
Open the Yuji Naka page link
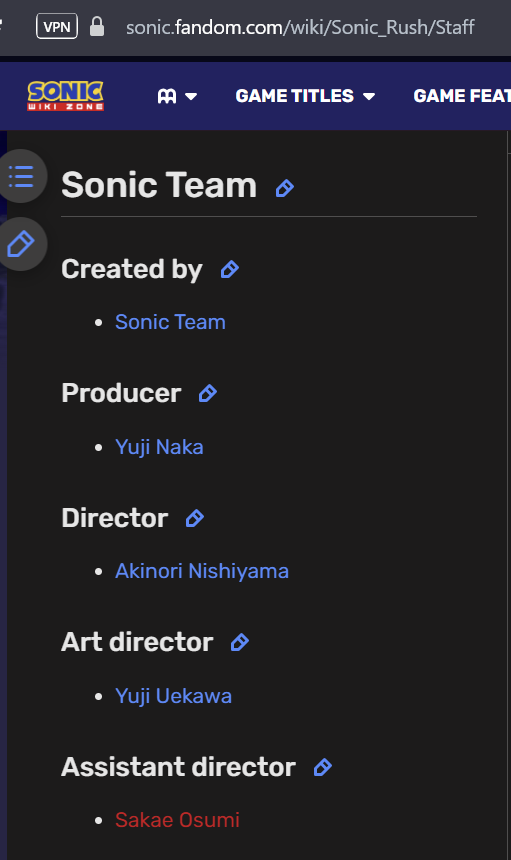160,447
